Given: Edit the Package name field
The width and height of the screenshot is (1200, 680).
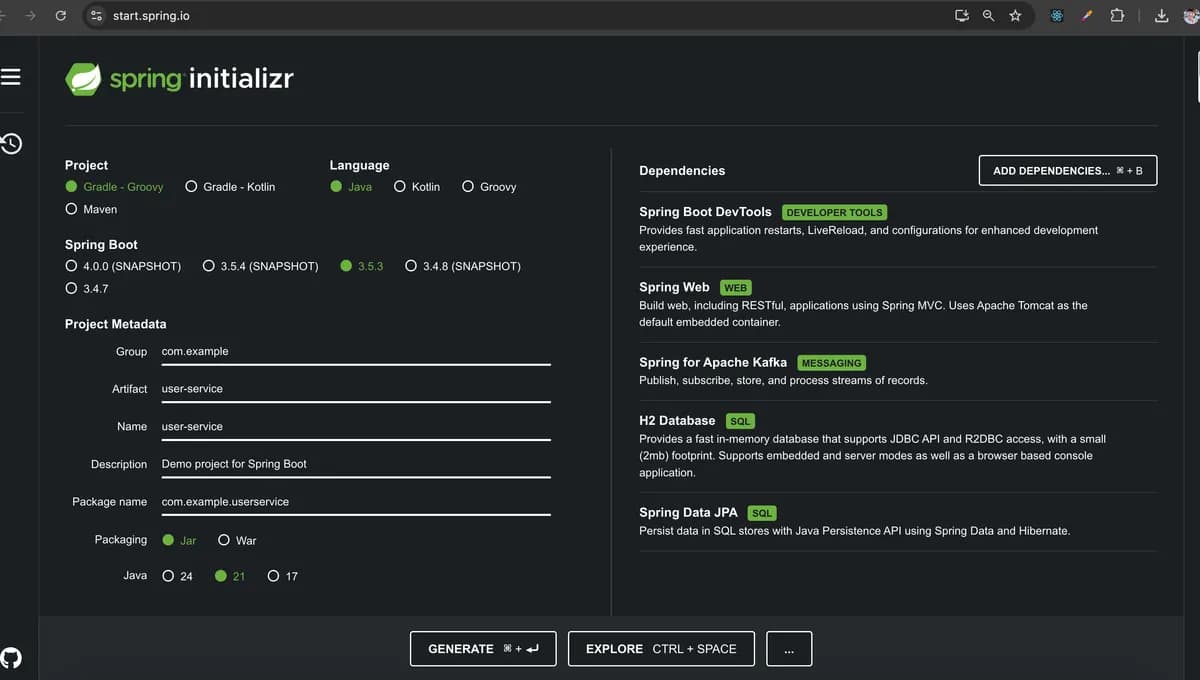Looking at the screenshot, I should tap(356, 502).
